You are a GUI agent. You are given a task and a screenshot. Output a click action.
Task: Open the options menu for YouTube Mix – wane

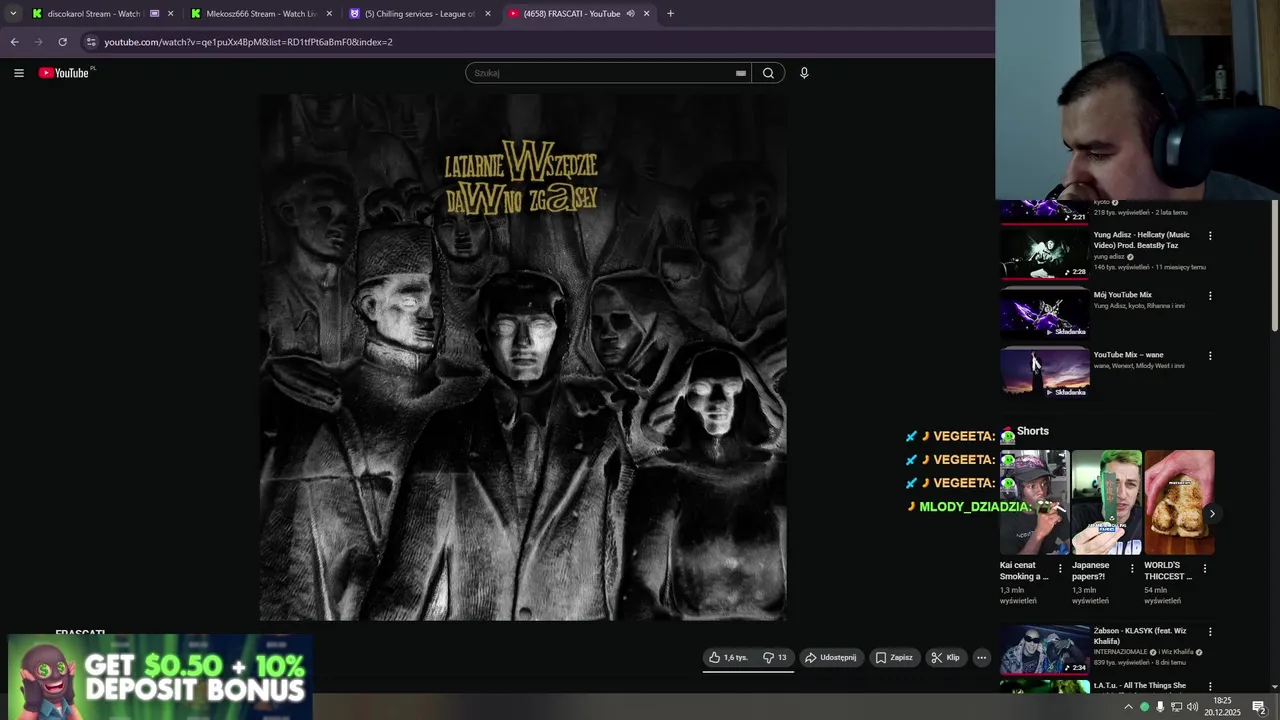1210,356
